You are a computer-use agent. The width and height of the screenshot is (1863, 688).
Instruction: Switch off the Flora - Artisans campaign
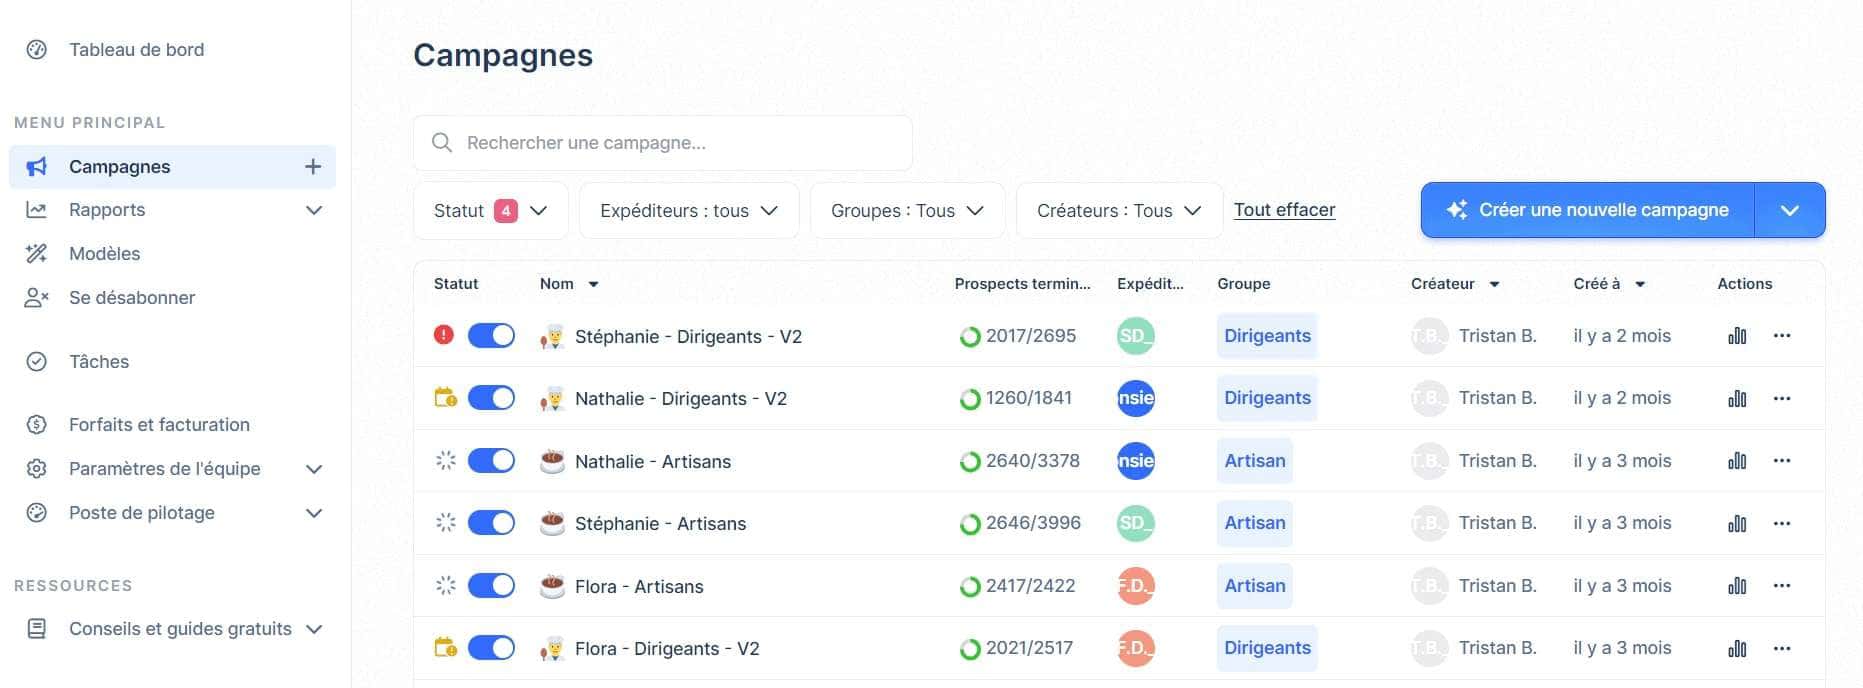pos(491,586)
